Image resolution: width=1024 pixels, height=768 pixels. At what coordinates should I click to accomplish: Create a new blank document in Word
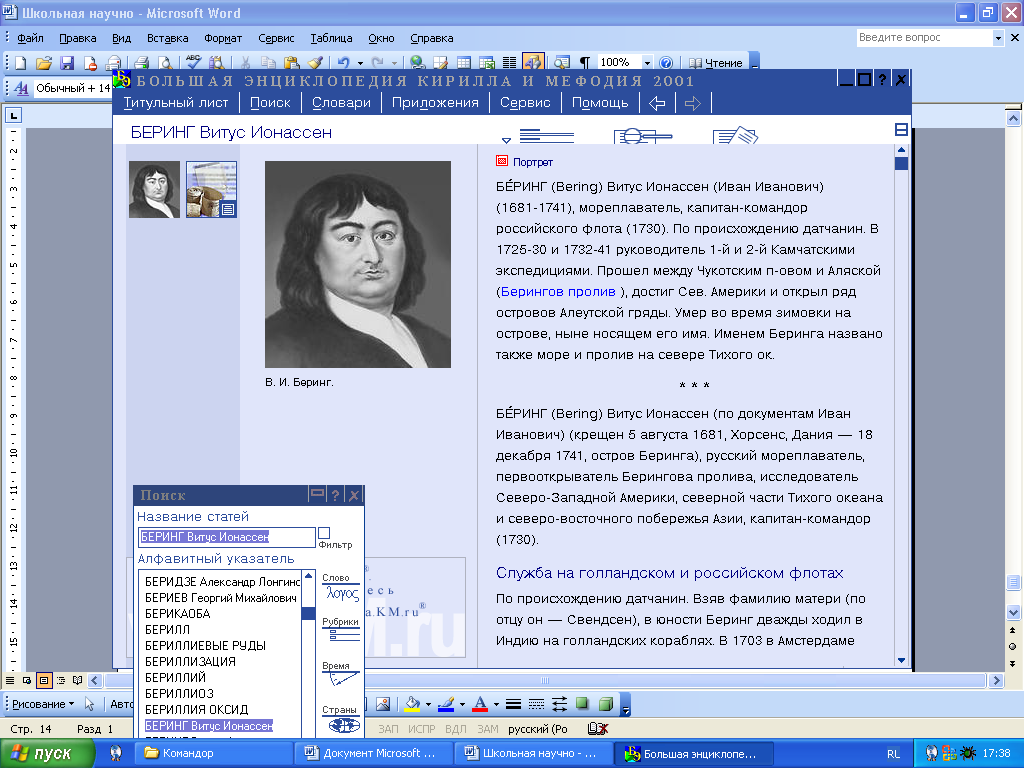click(21, 63)
